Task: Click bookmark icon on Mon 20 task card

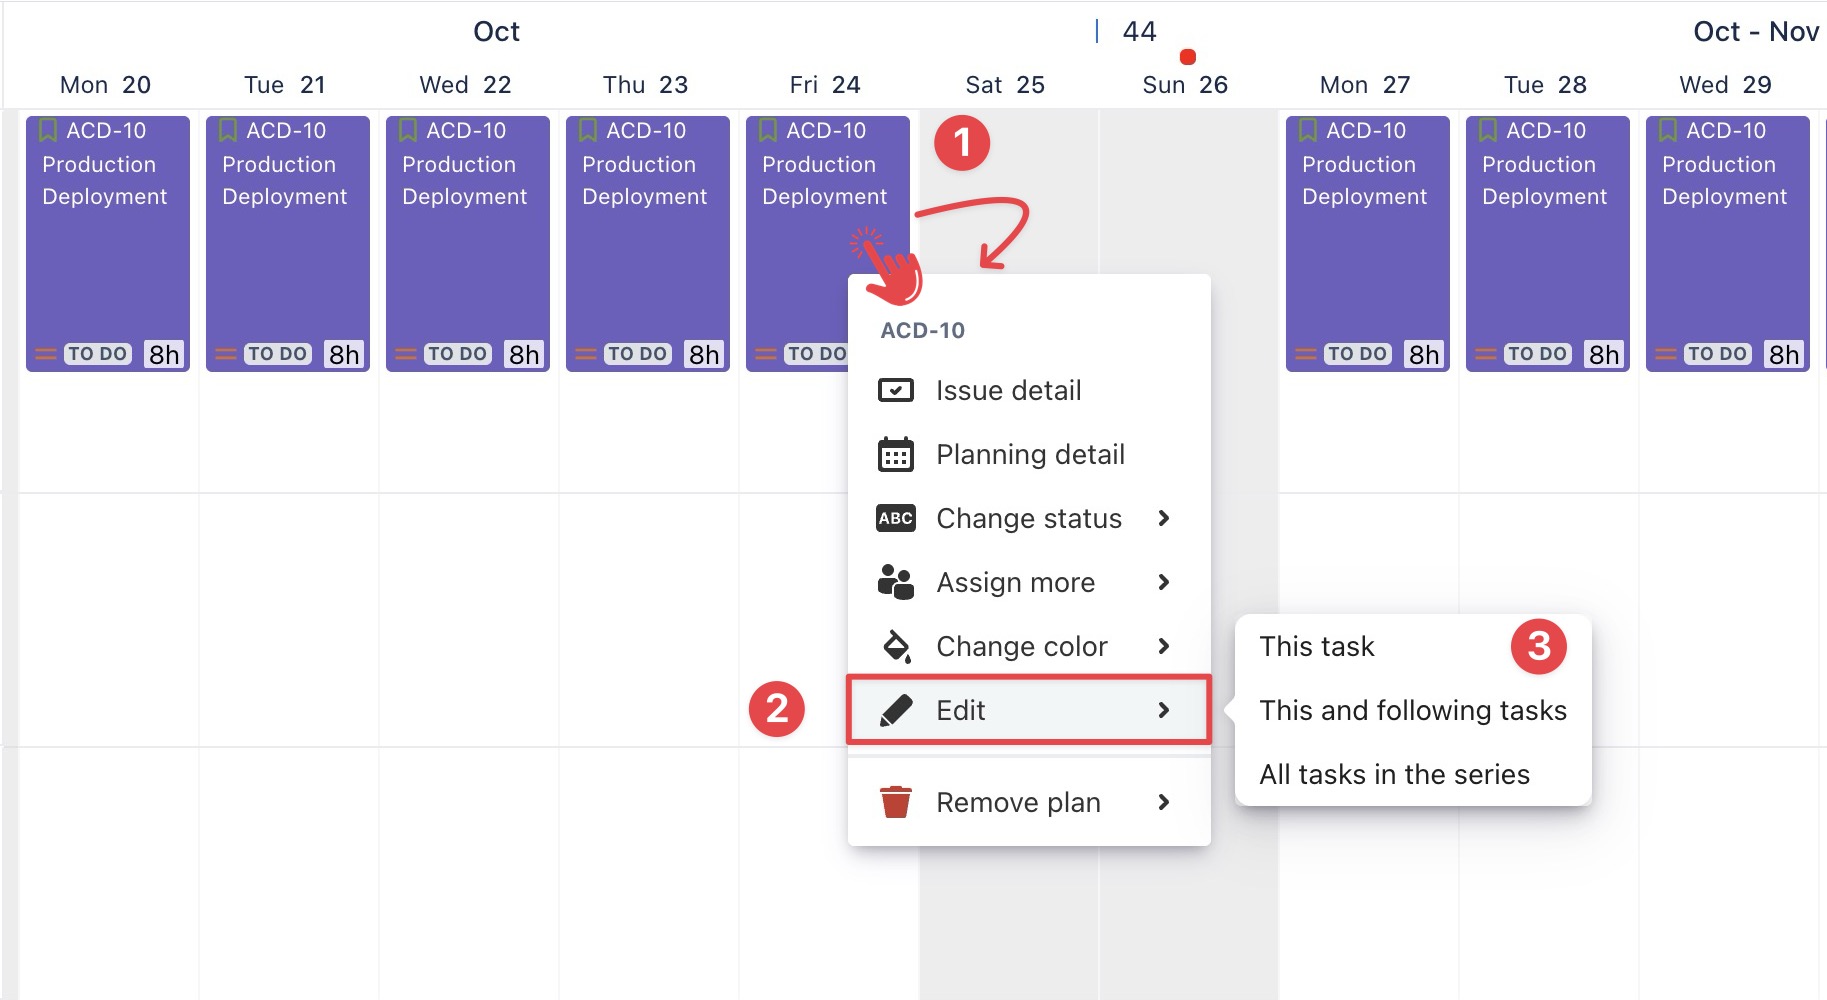Action: click(x=47, y=130)
